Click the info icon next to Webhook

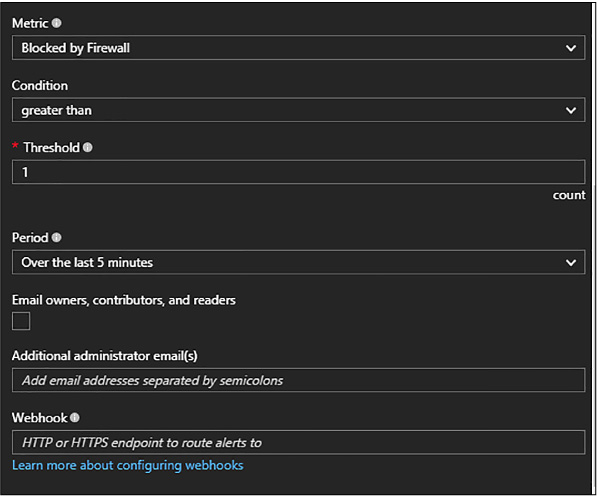click(x=75, y=418)
